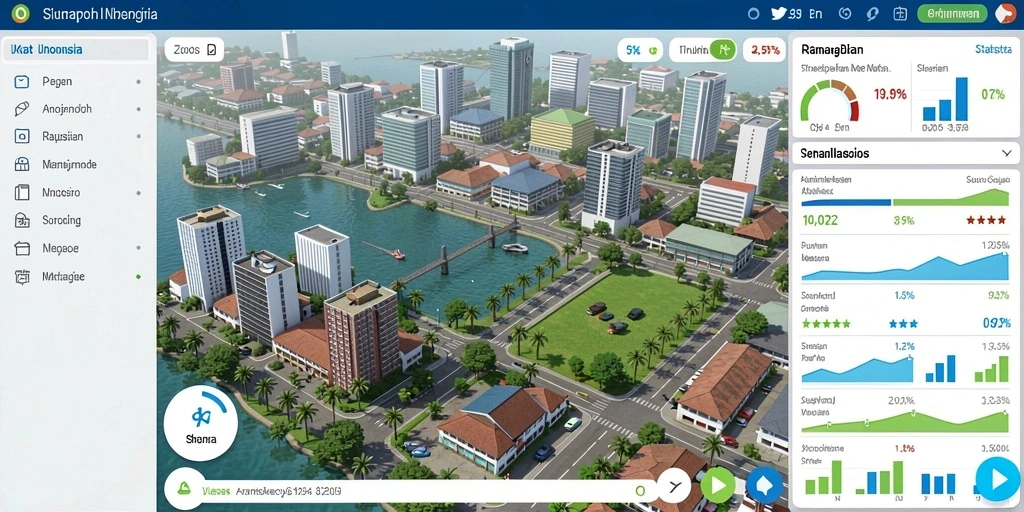This screenshot has height=512, width=1024.
Task: Click the green dot beside Mnhagae
Action: tap(138, 277)
